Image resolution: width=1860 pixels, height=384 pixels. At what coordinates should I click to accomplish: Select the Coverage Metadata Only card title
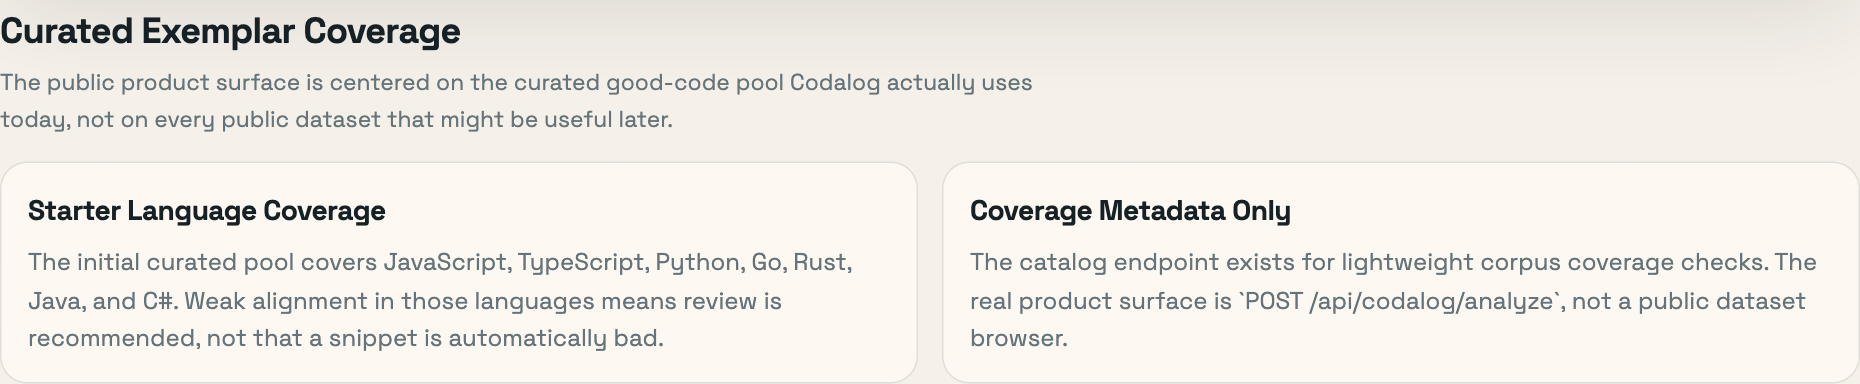click(1130, 211)
